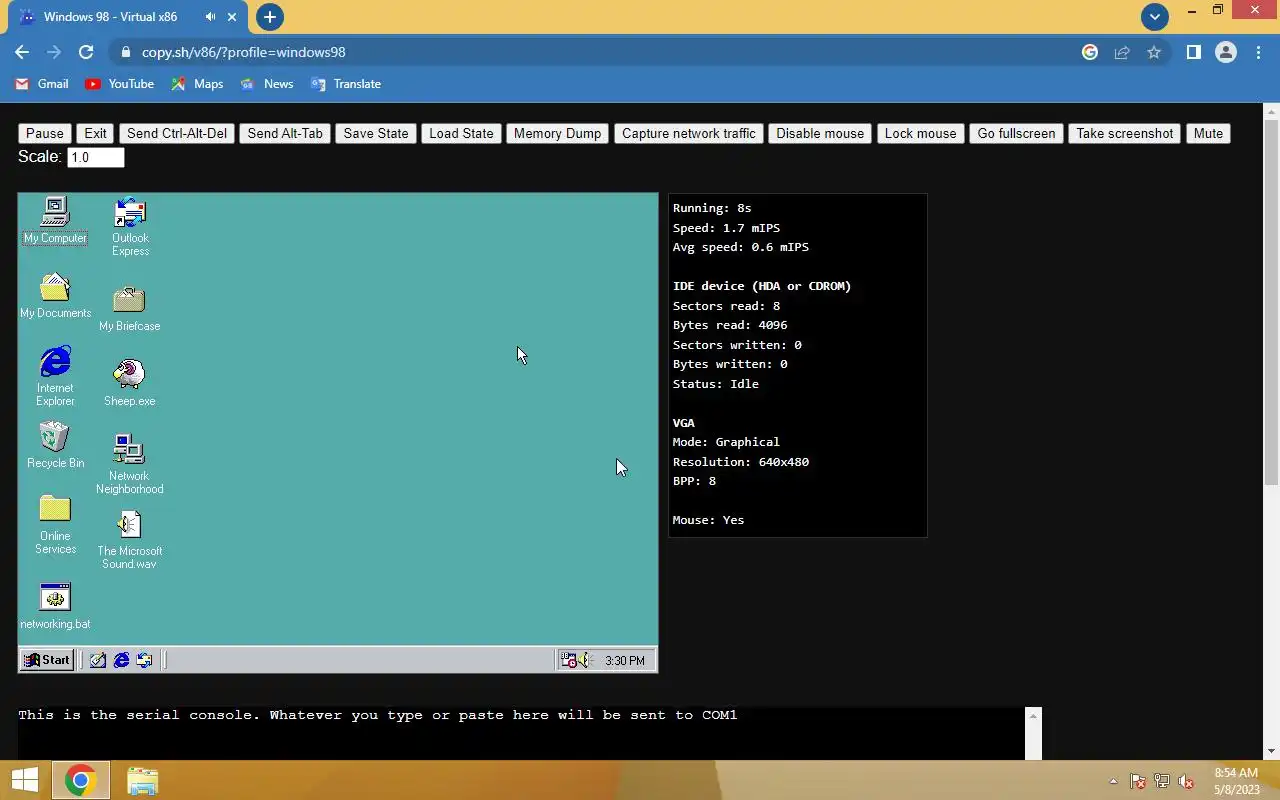
Task: Select the My Documents folder icon
Action: pyautogui.click(x=55, y=296)
